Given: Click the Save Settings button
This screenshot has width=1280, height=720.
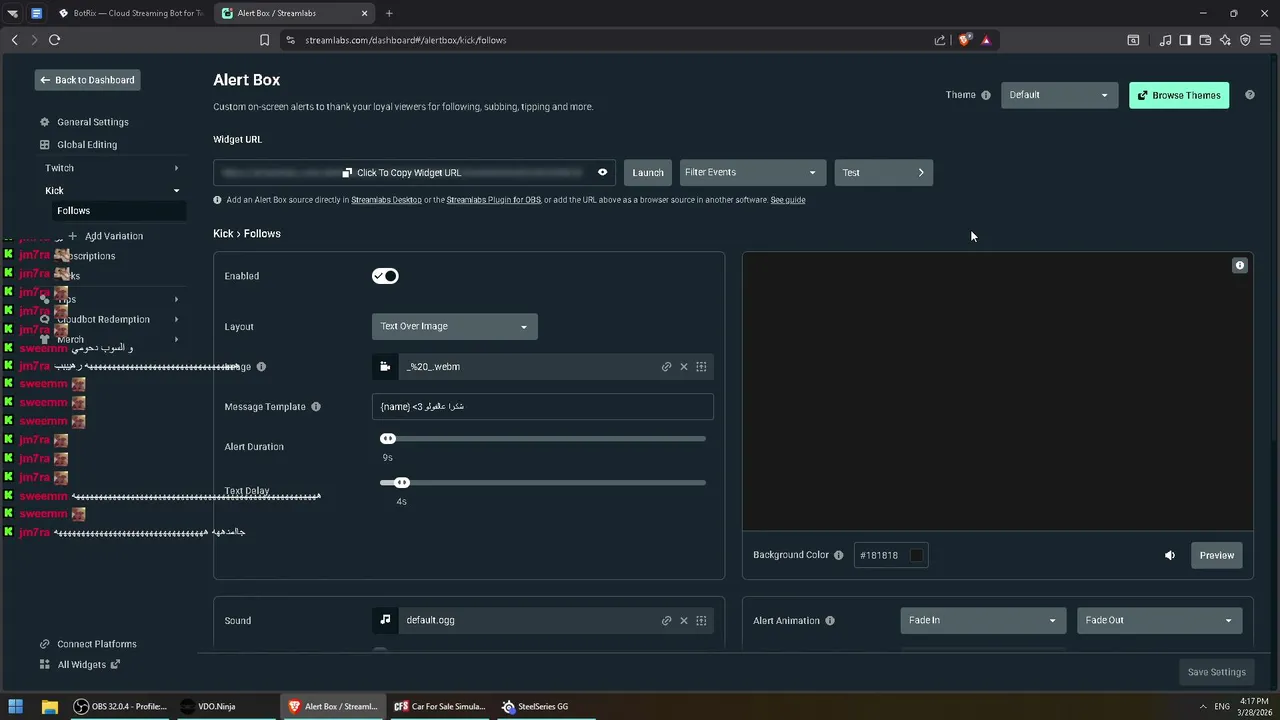Looking at the screenshot, I should coord(1216,672).
